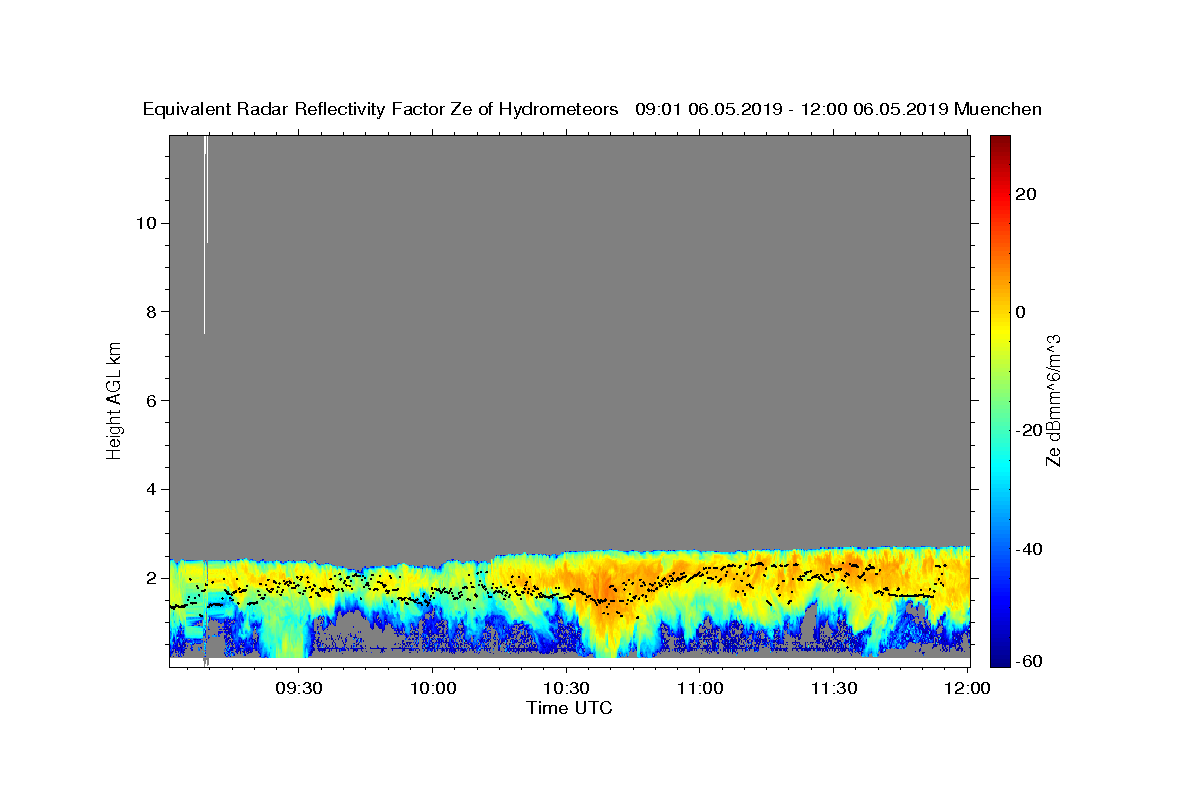Click the orange reflectivity patch near 11:35
Viewport: 1200px width, 800px height.
tap(850, 567)
